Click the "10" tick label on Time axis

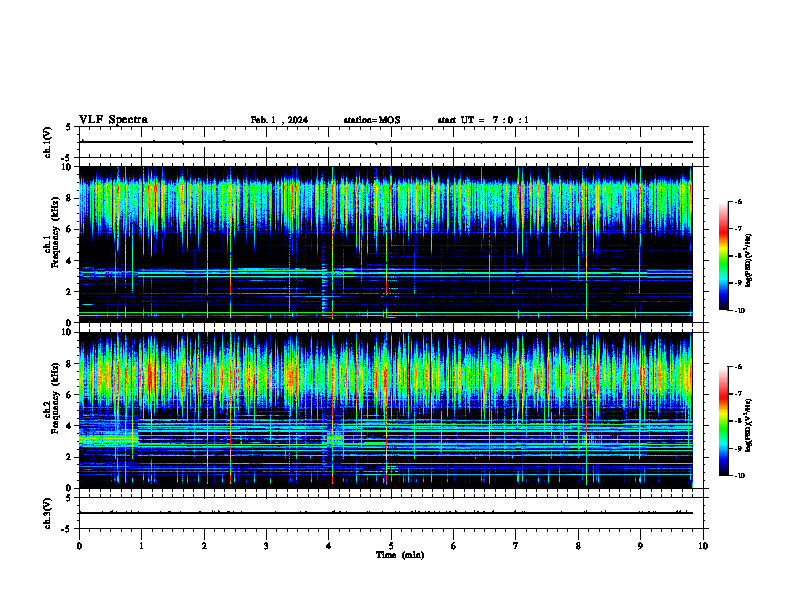[703, 546]
